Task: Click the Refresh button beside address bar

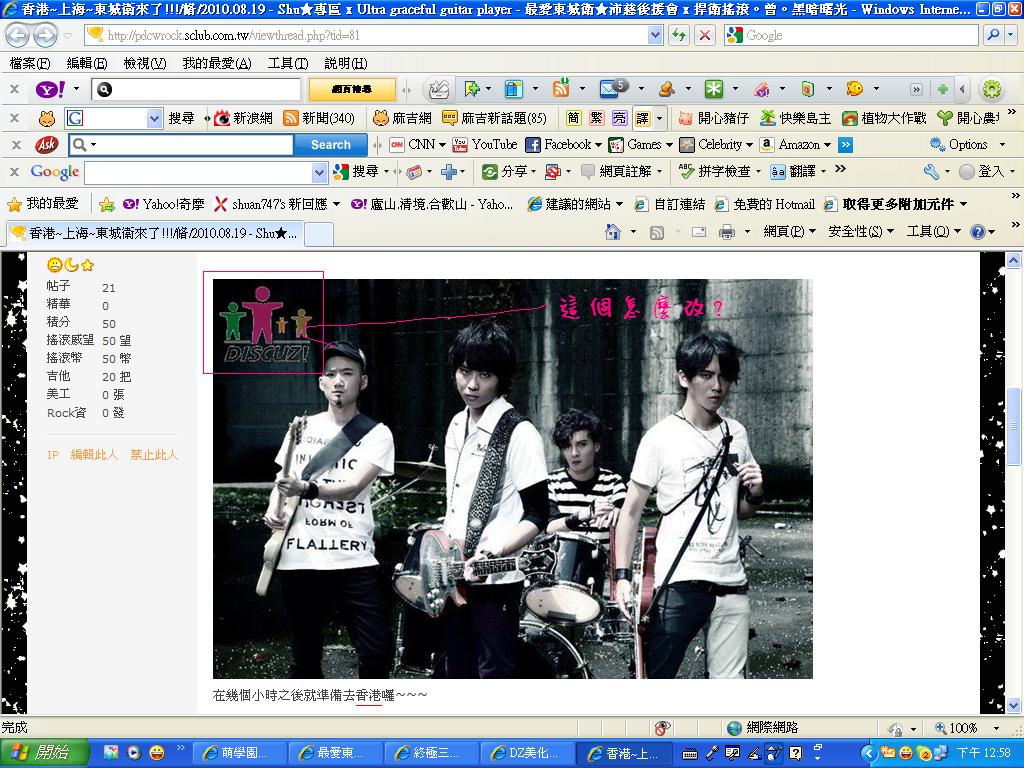Action: pos(679,35)
